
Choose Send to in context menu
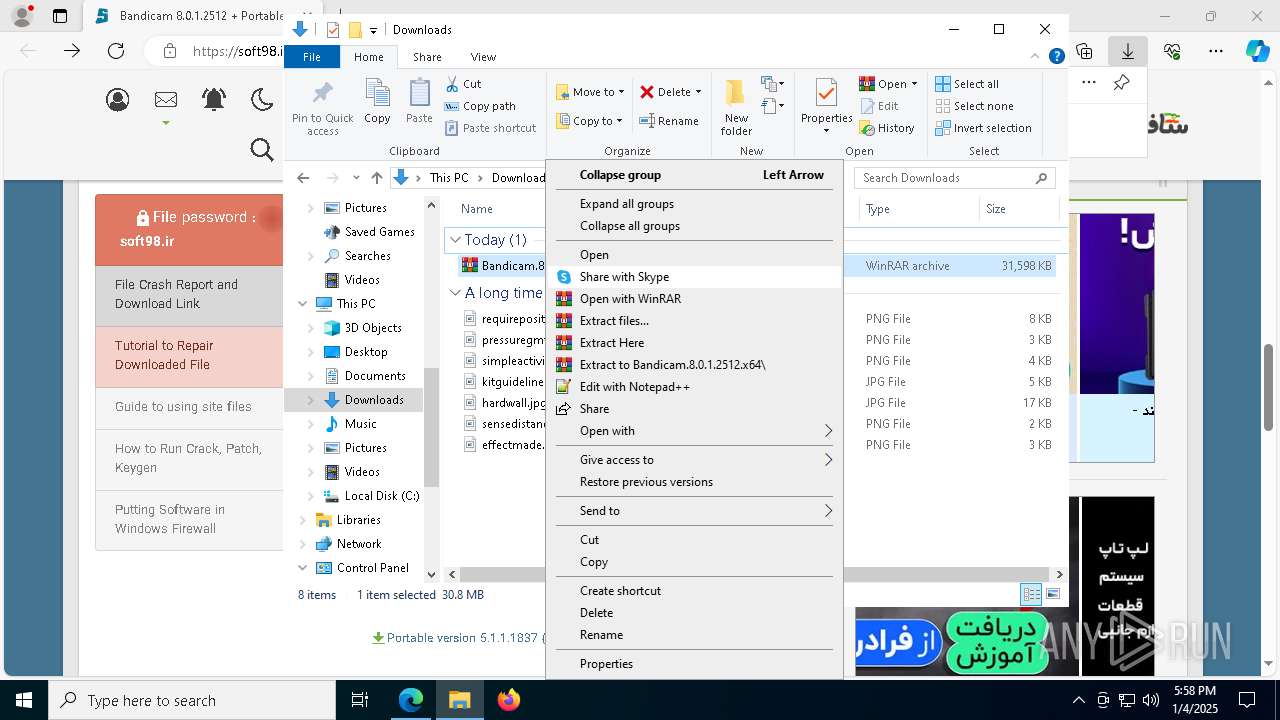tap(694, 511)
